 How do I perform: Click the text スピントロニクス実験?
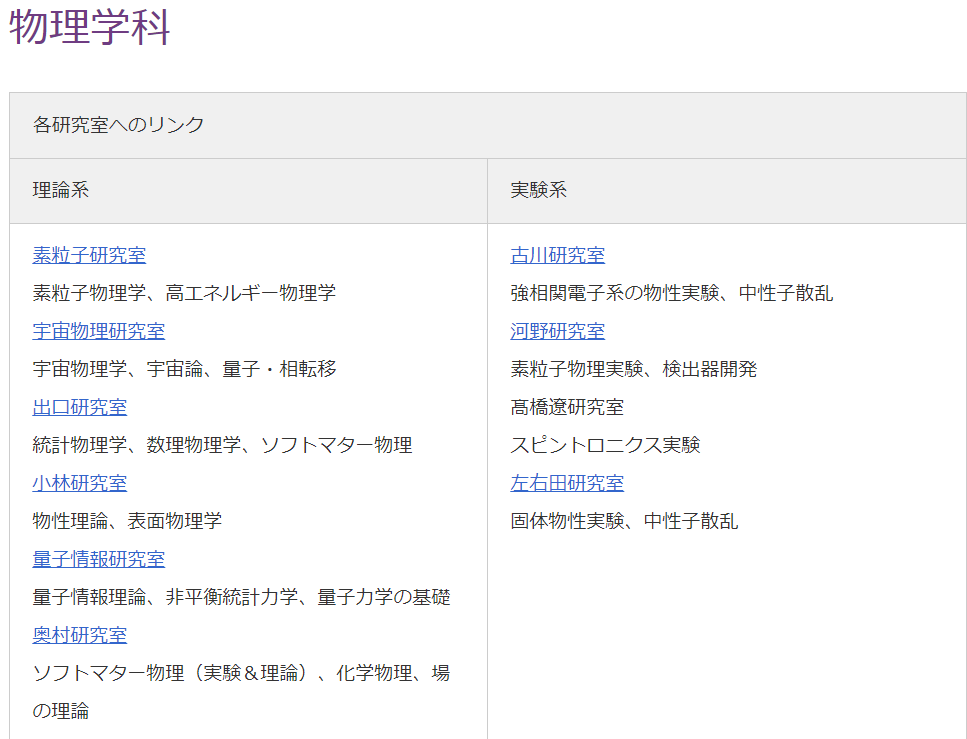click(605, 445)
